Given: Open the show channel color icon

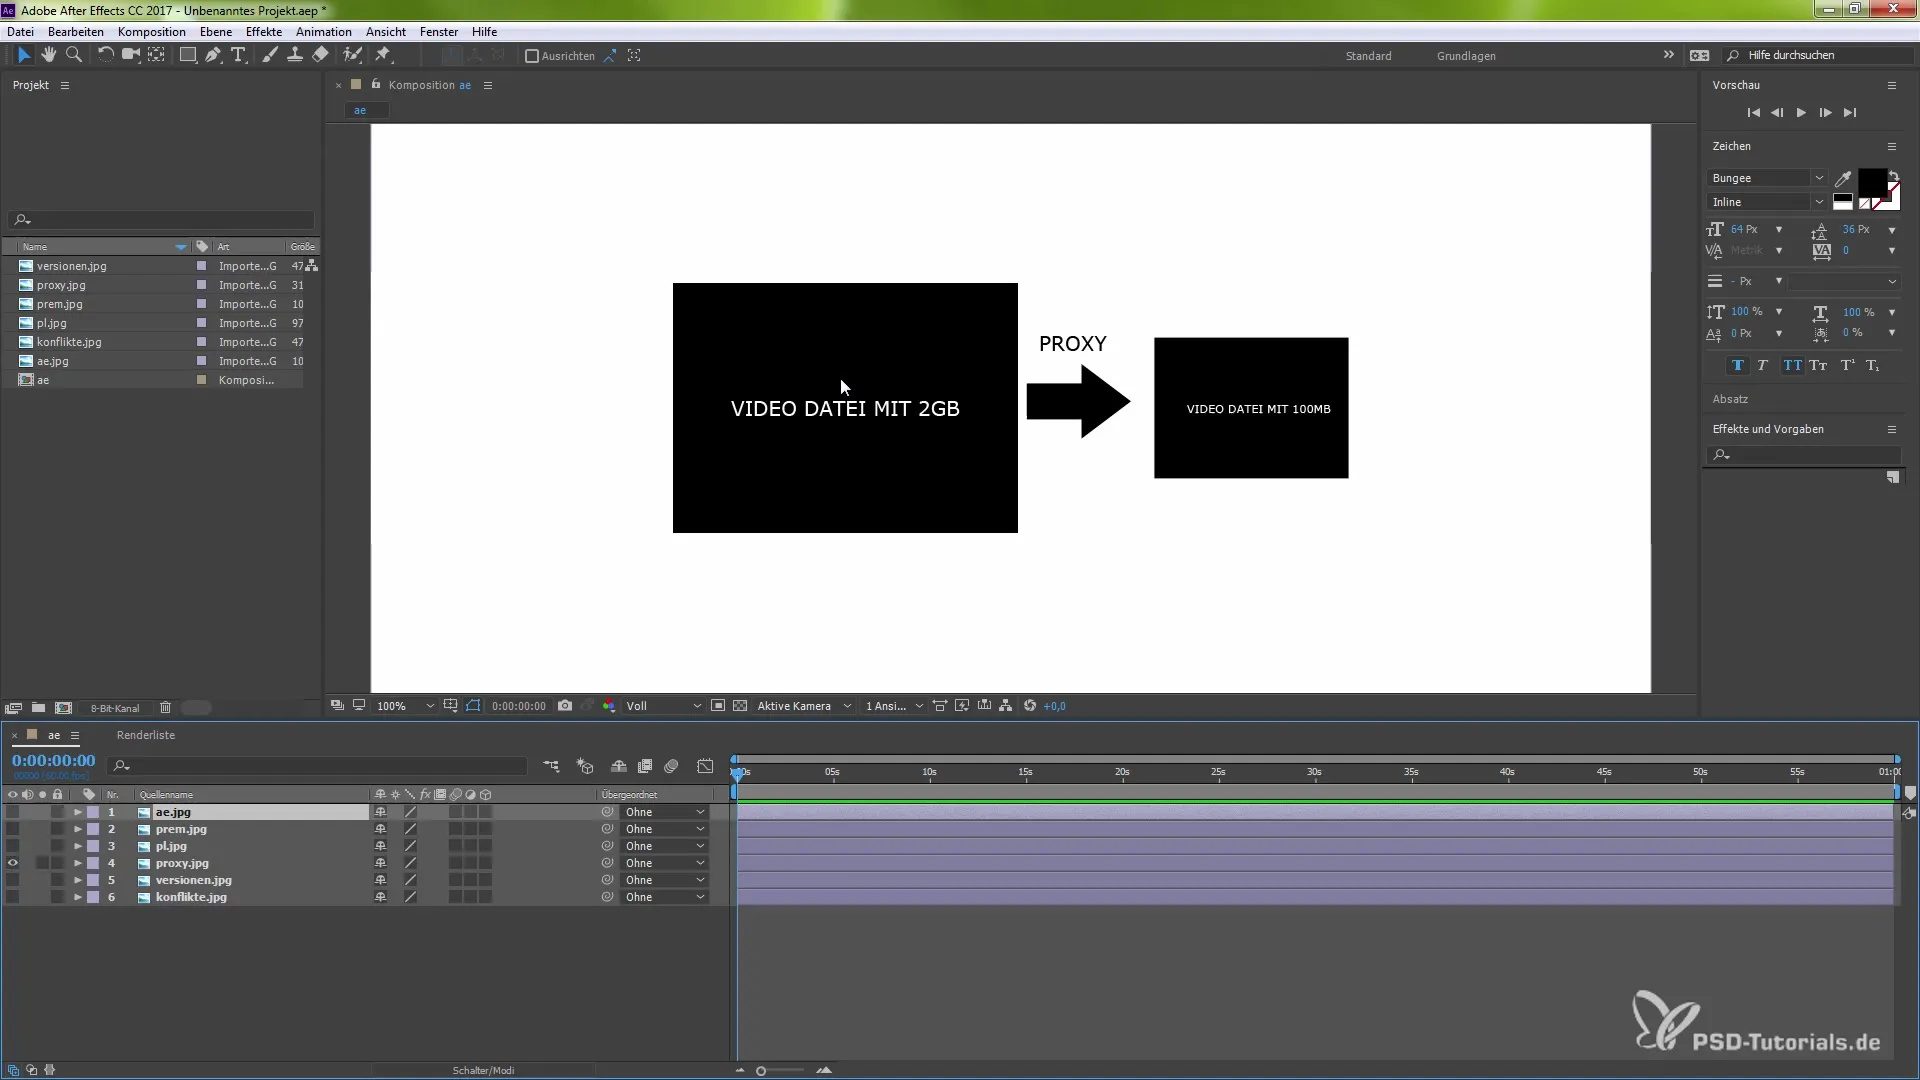Looking at the screenshot, I should [609, 706].
